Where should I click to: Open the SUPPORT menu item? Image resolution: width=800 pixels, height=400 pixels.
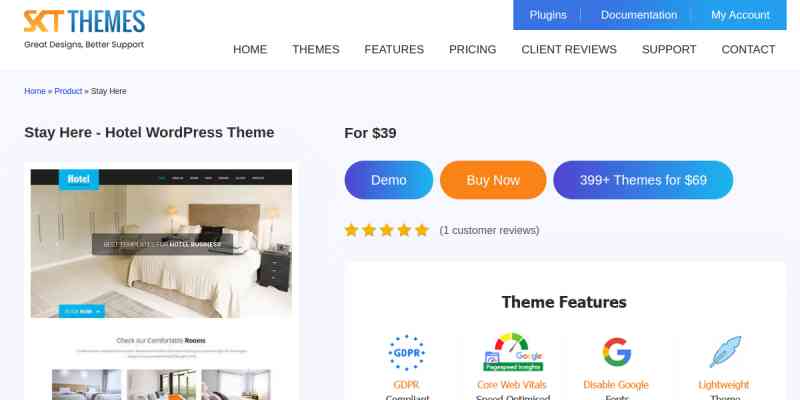coord(668,49)
